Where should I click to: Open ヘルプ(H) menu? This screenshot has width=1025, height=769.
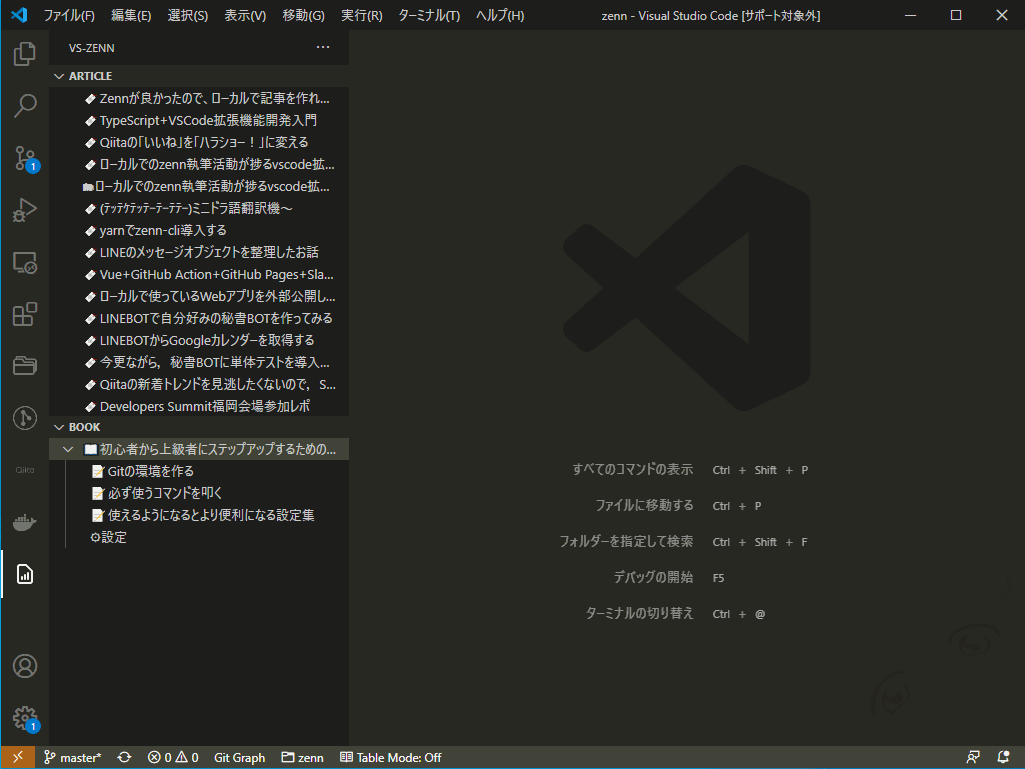click(500, 15)
